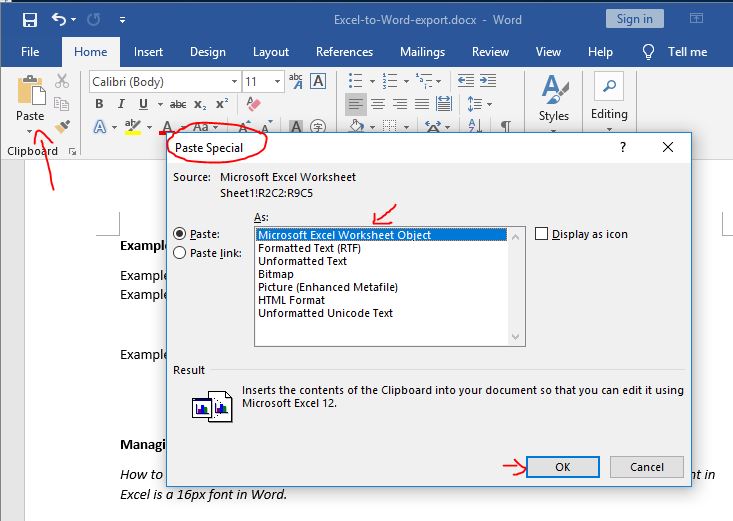Switch to the Insert tab

pos(148,52)
